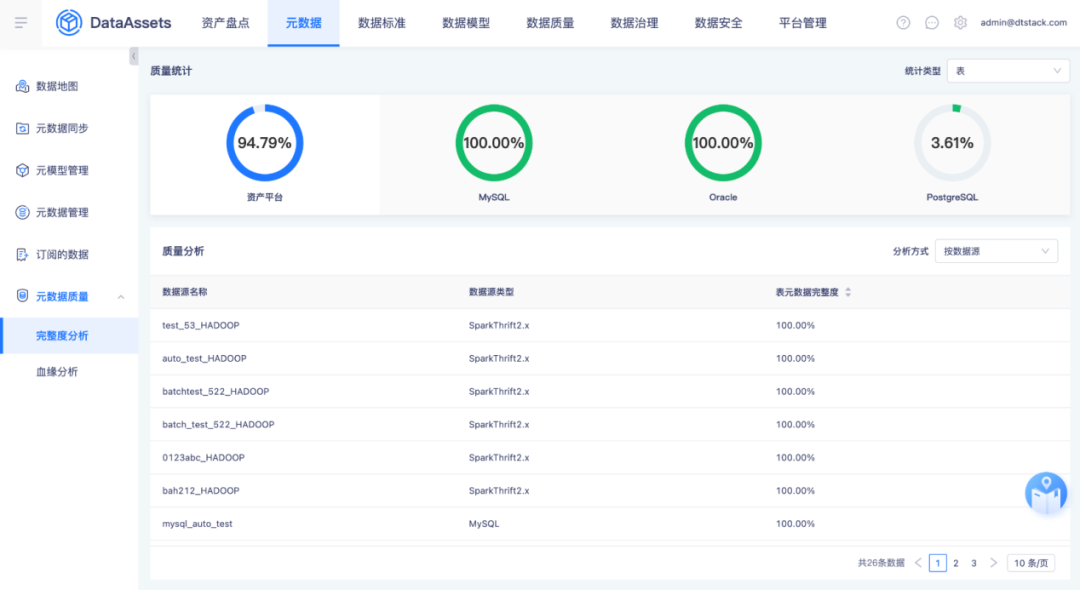Open the 统计类型 dropdown showing 表
Screen dimensions: 1080x590
(1008, 71)
